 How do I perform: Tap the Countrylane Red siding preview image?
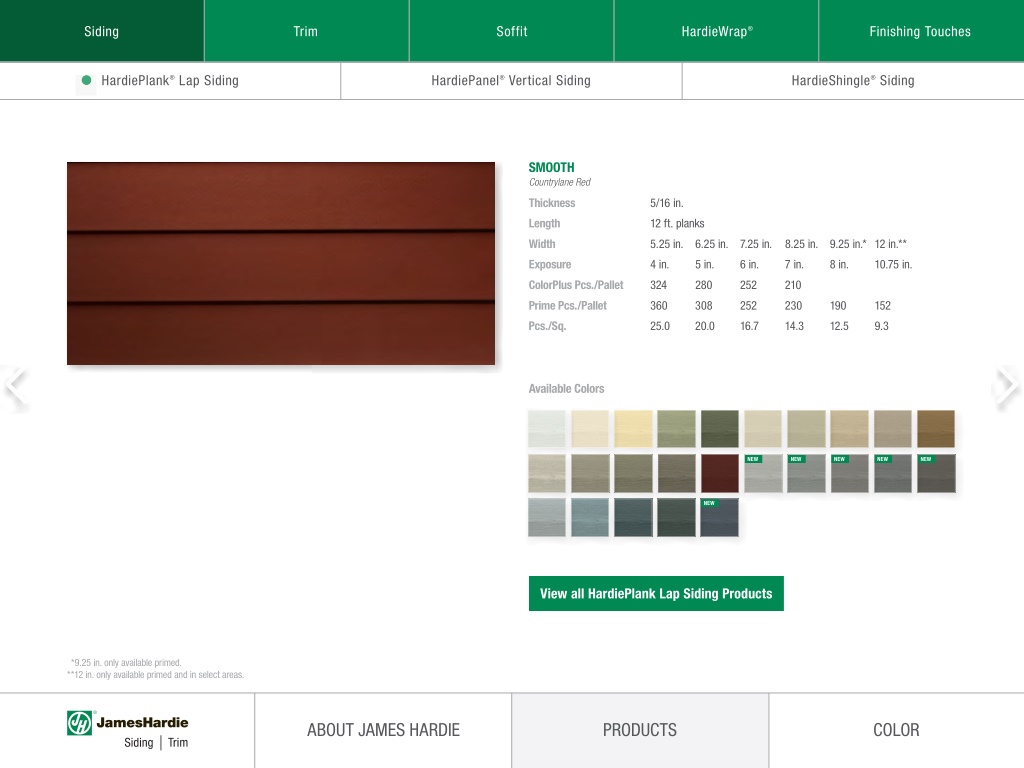pos(281,263)
